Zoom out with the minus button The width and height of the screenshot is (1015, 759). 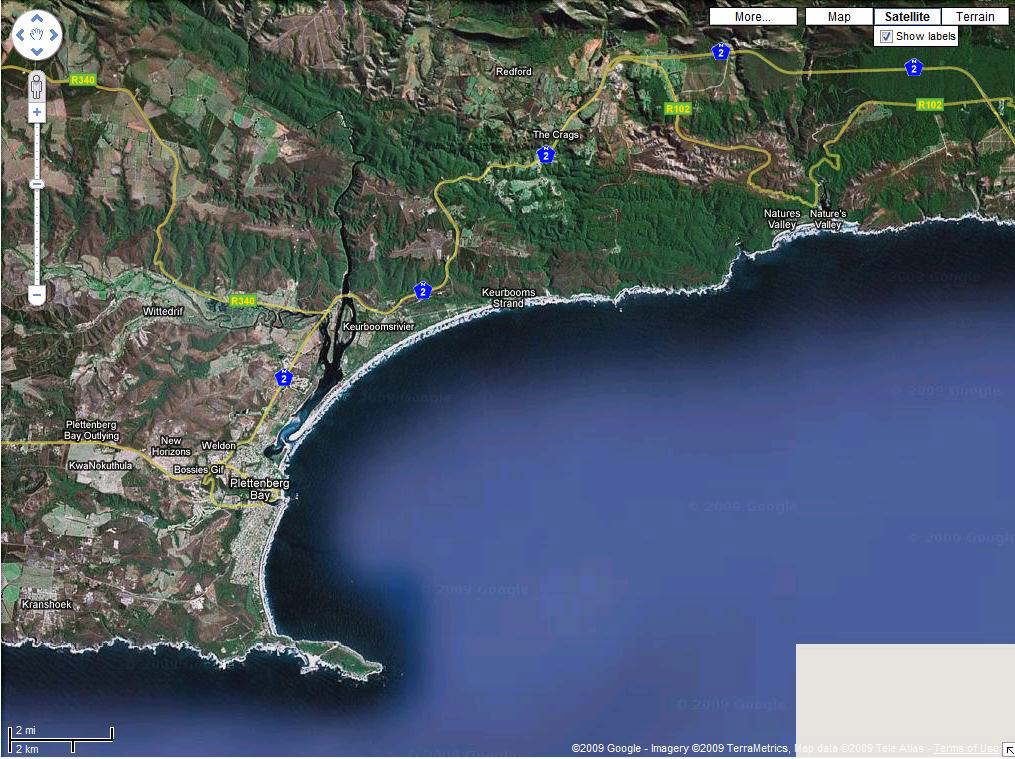(x=37, y=296)
